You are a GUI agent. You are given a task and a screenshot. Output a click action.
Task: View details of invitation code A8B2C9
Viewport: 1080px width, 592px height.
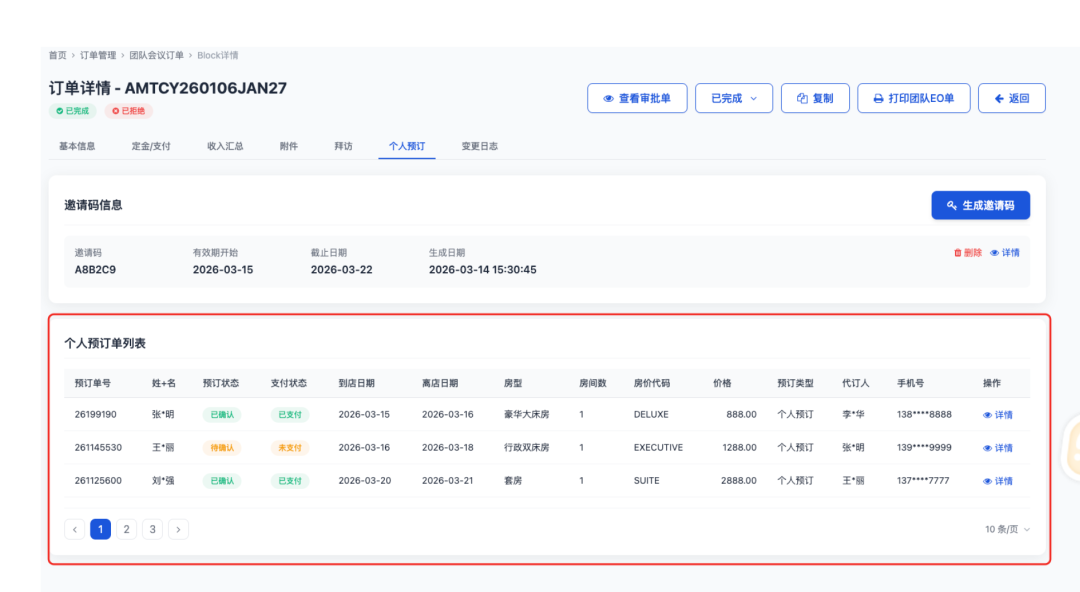pyautogui.click(x=1005, y=253)
